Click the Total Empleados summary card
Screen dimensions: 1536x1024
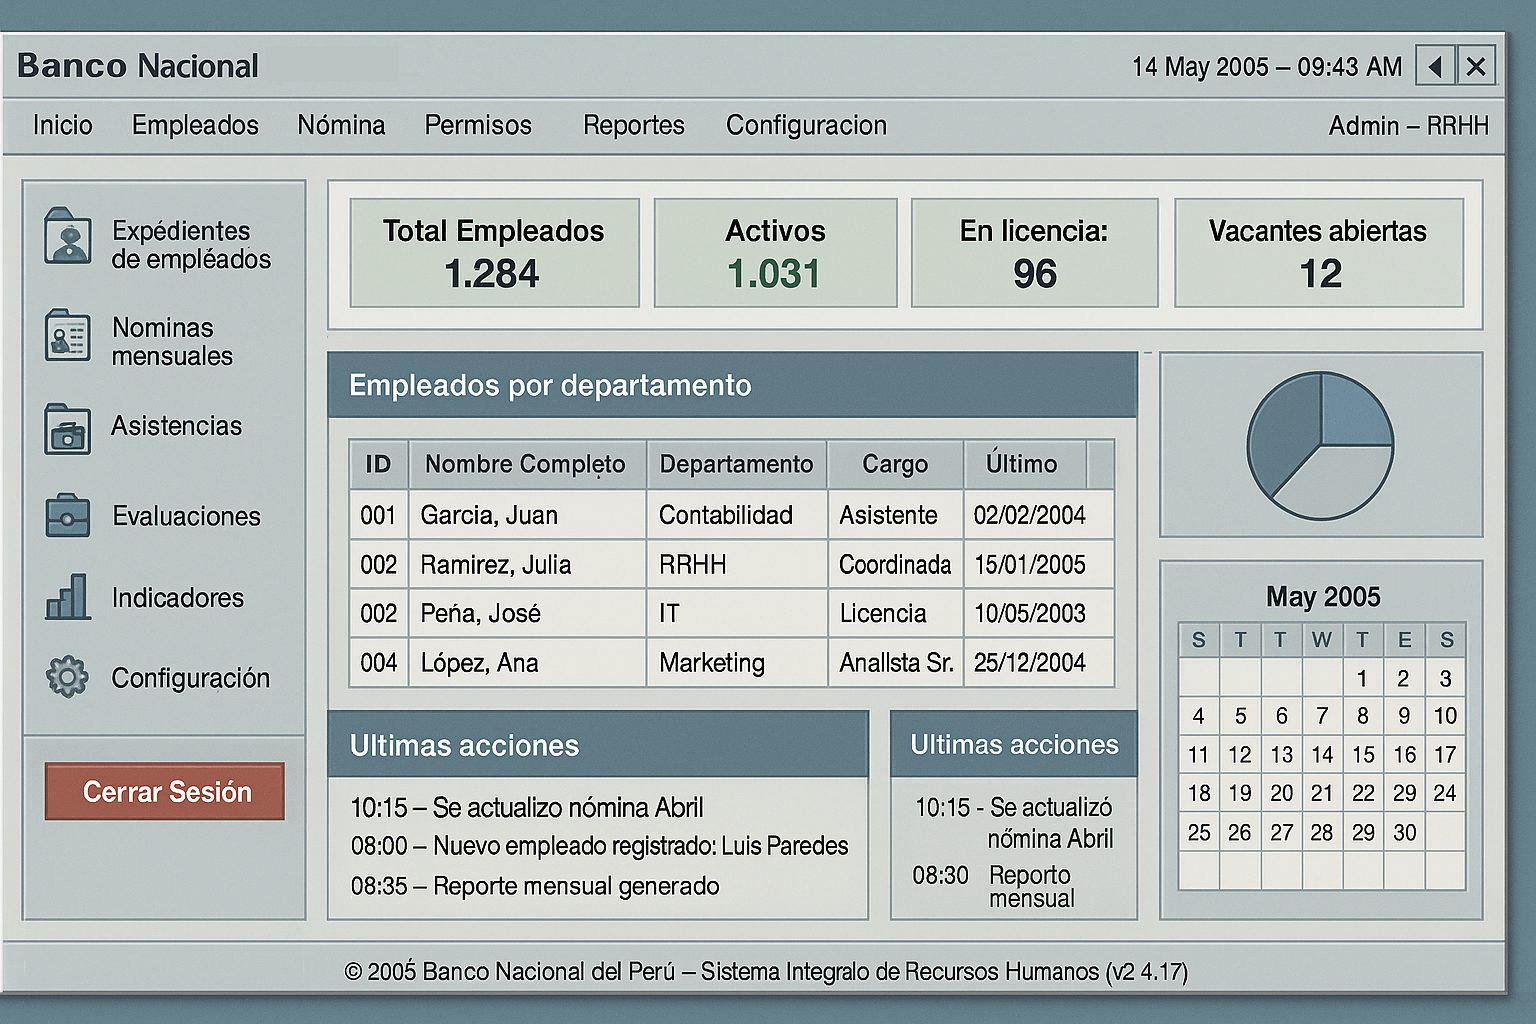coord(494,253)
